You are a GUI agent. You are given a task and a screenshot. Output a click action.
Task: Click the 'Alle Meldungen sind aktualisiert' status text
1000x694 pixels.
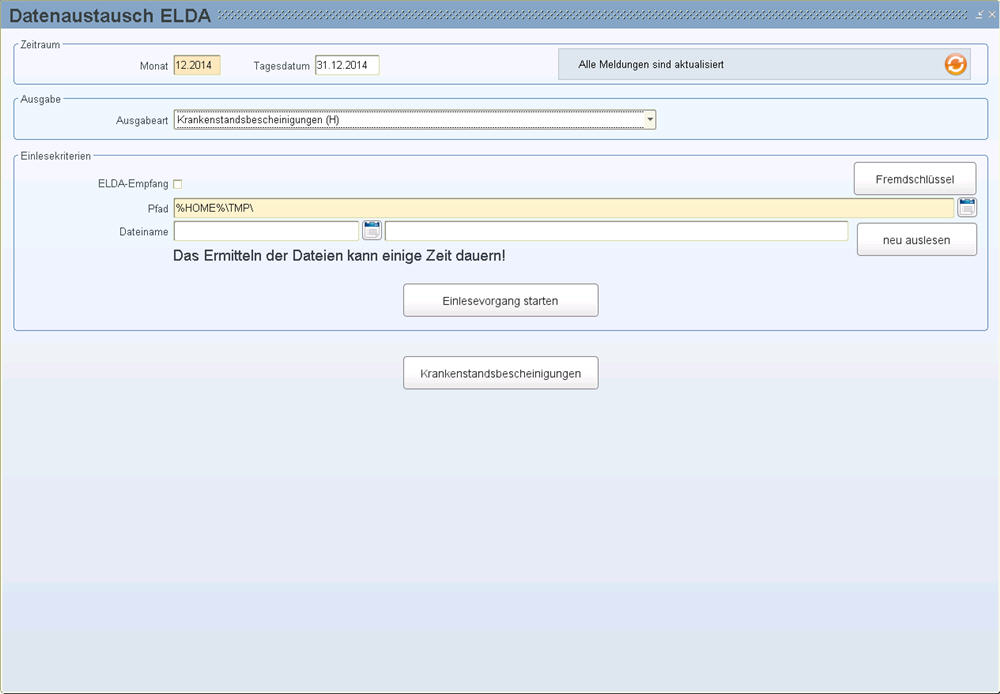651,64
